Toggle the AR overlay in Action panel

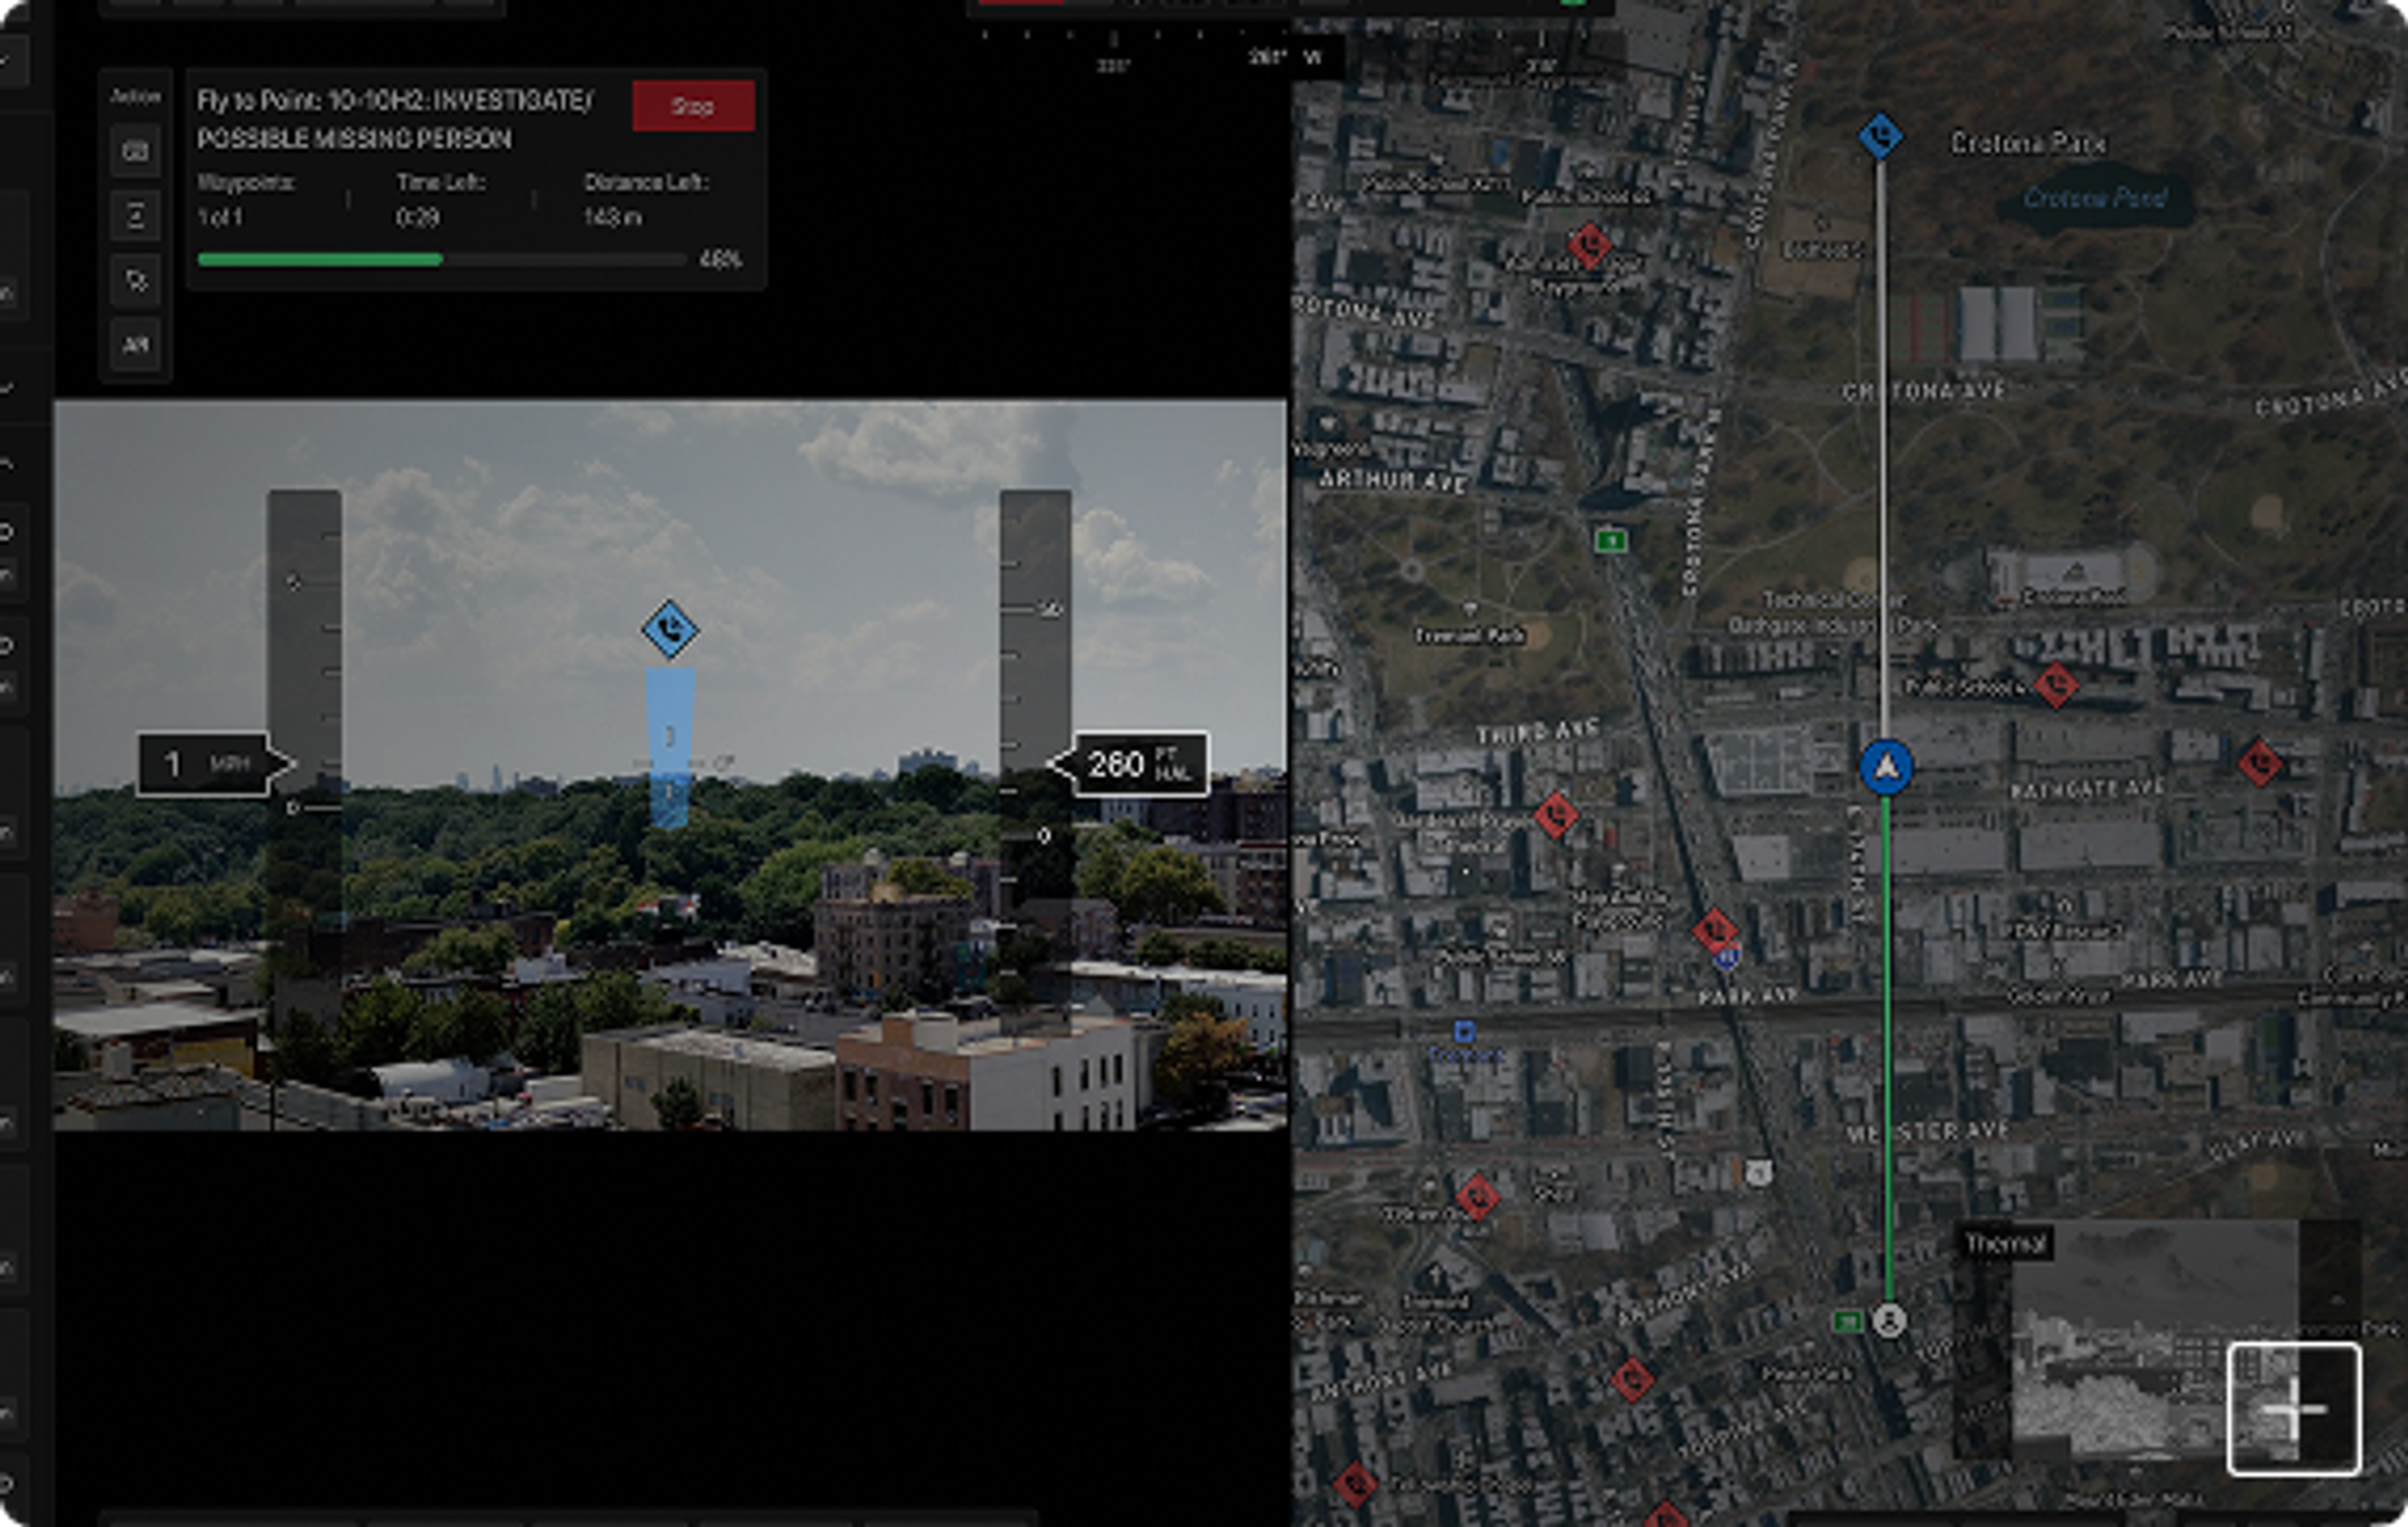pos(135,345)
